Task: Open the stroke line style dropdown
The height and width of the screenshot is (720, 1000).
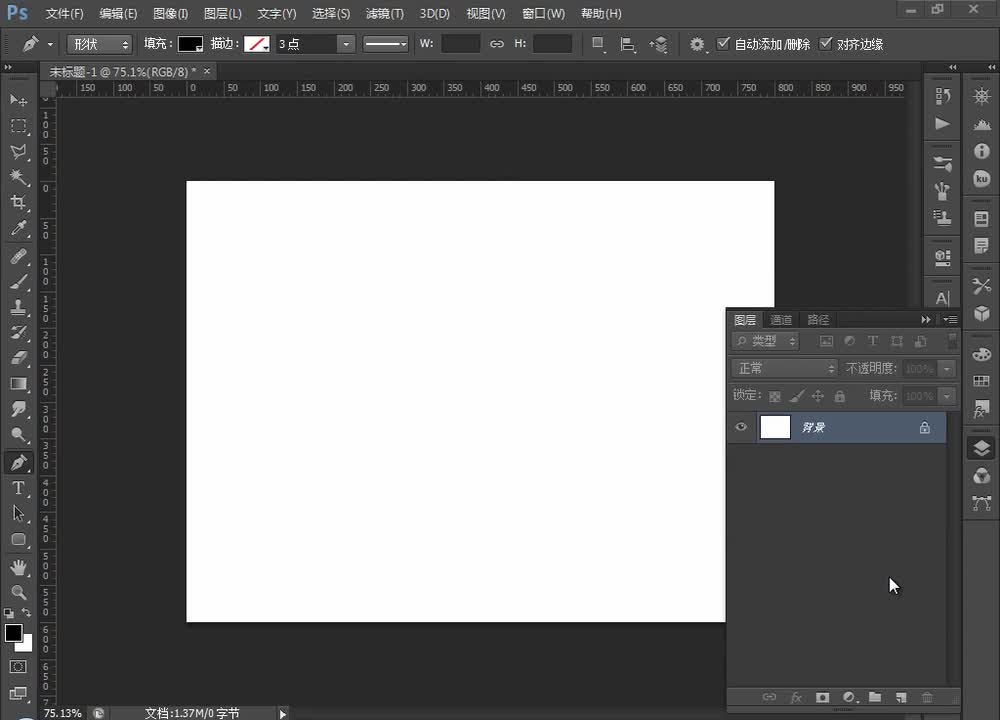Action: pyautogui.click(x=385, y=44)
